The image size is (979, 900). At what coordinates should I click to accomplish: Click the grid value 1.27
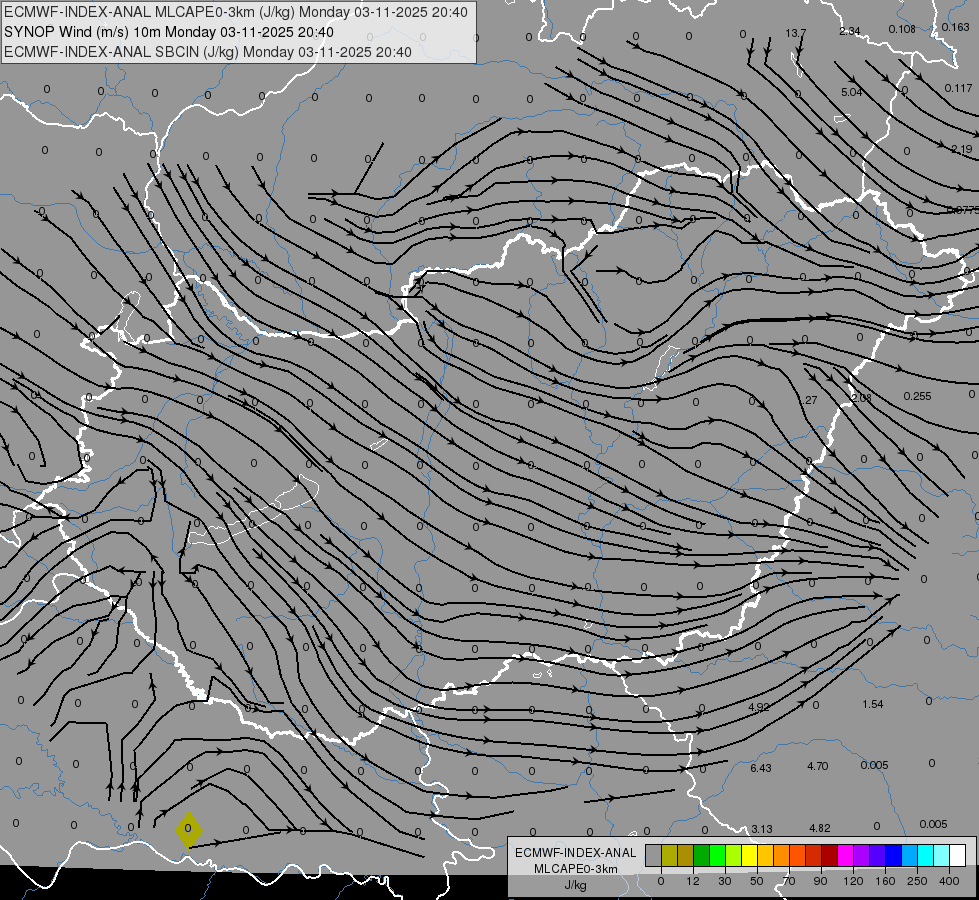[810, 400]
